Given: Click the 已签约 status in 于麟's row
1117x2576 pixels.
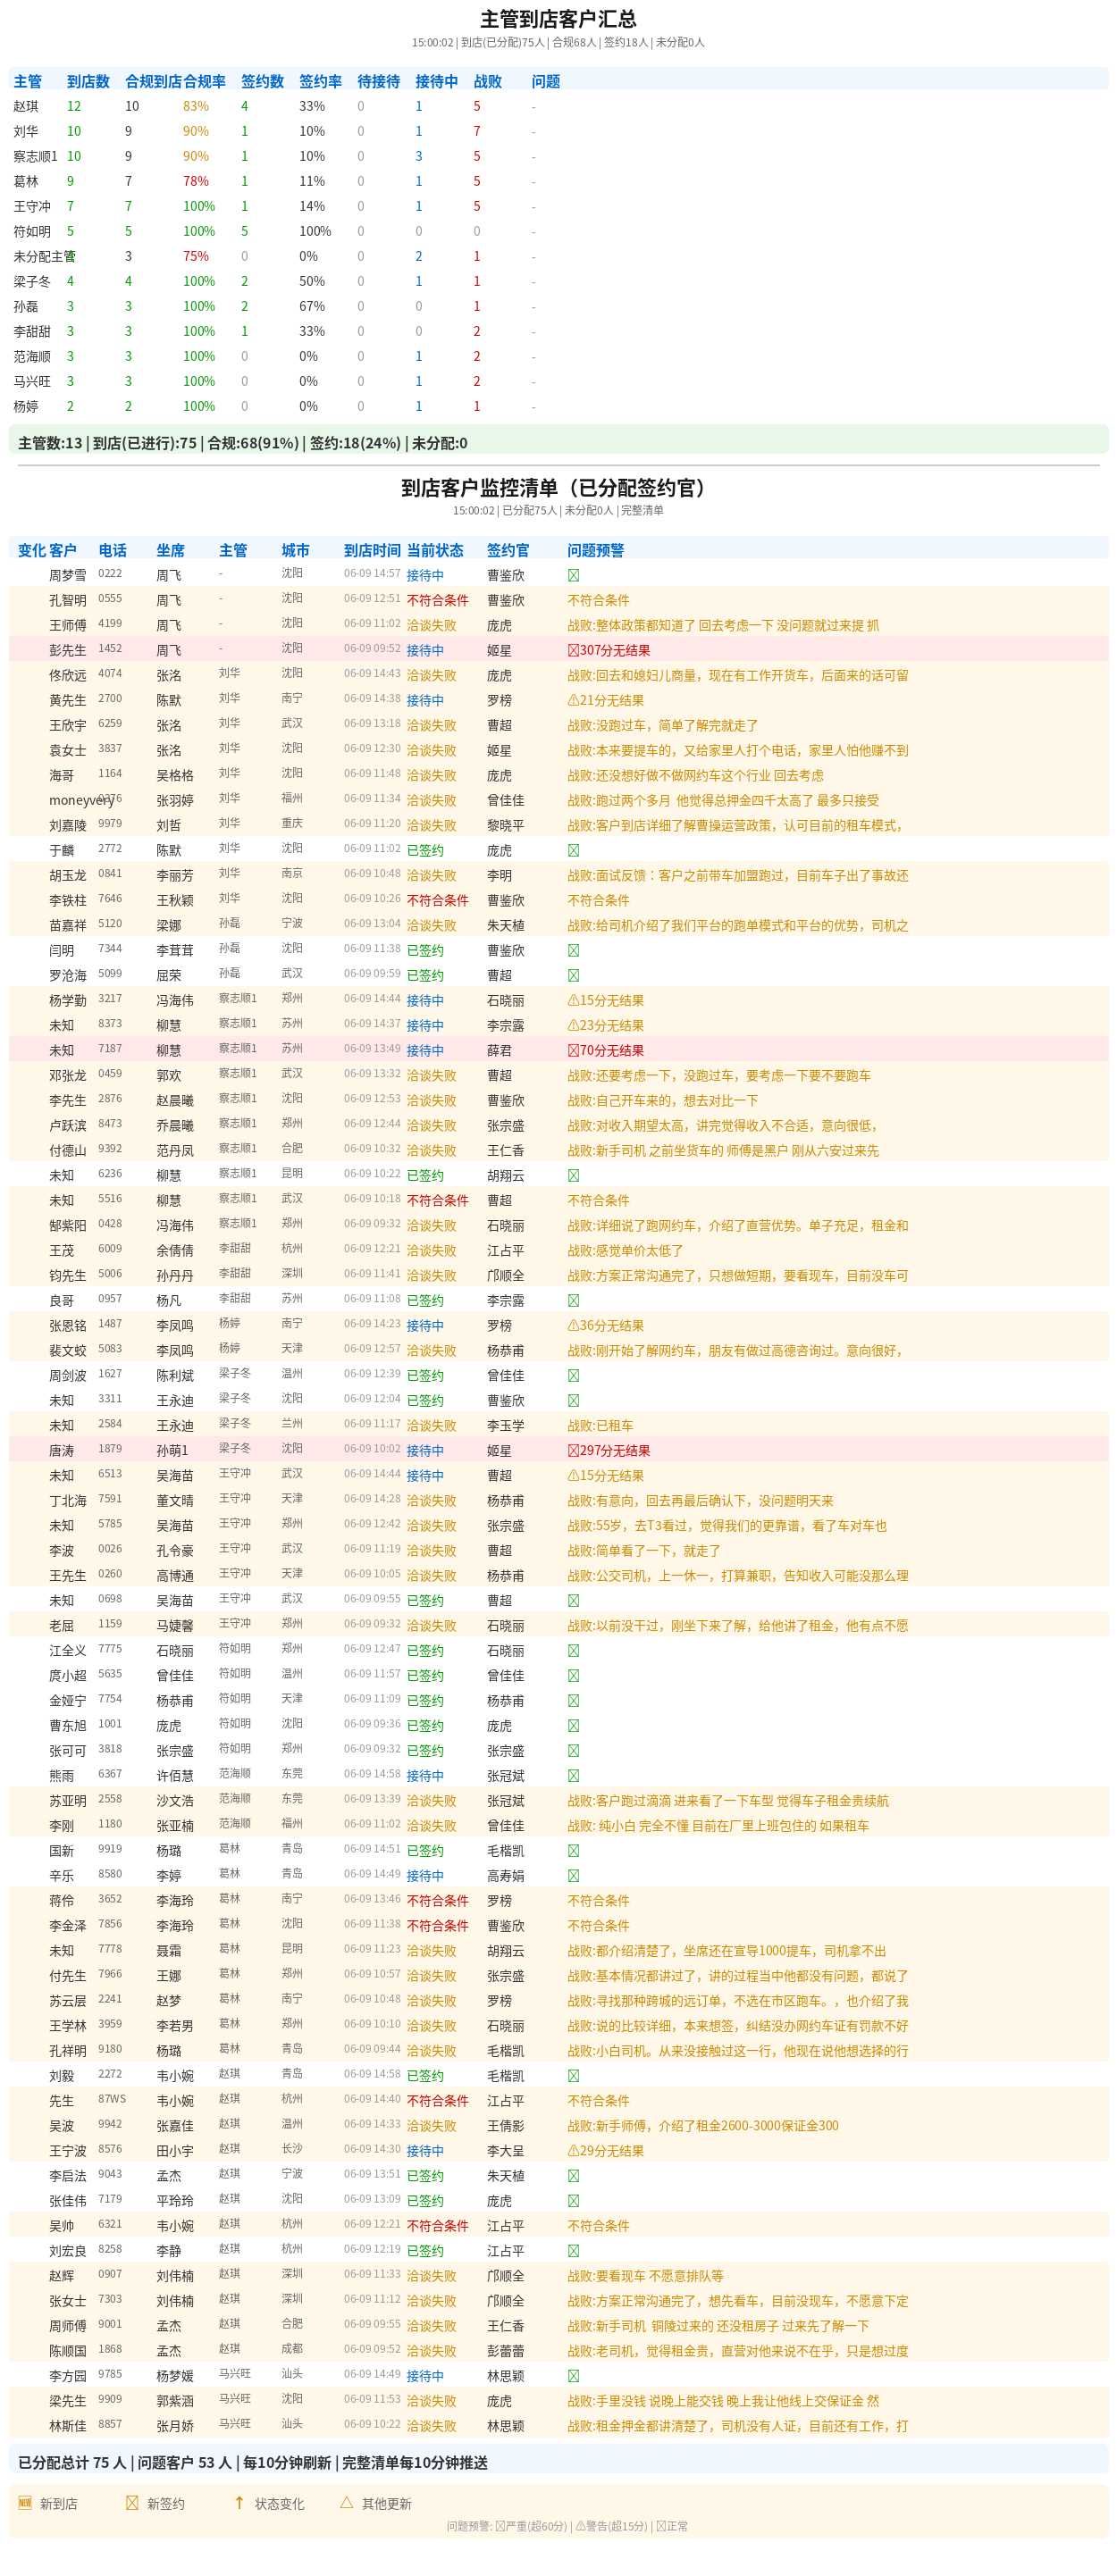Looking at the screenshot, I should (425, 850).
